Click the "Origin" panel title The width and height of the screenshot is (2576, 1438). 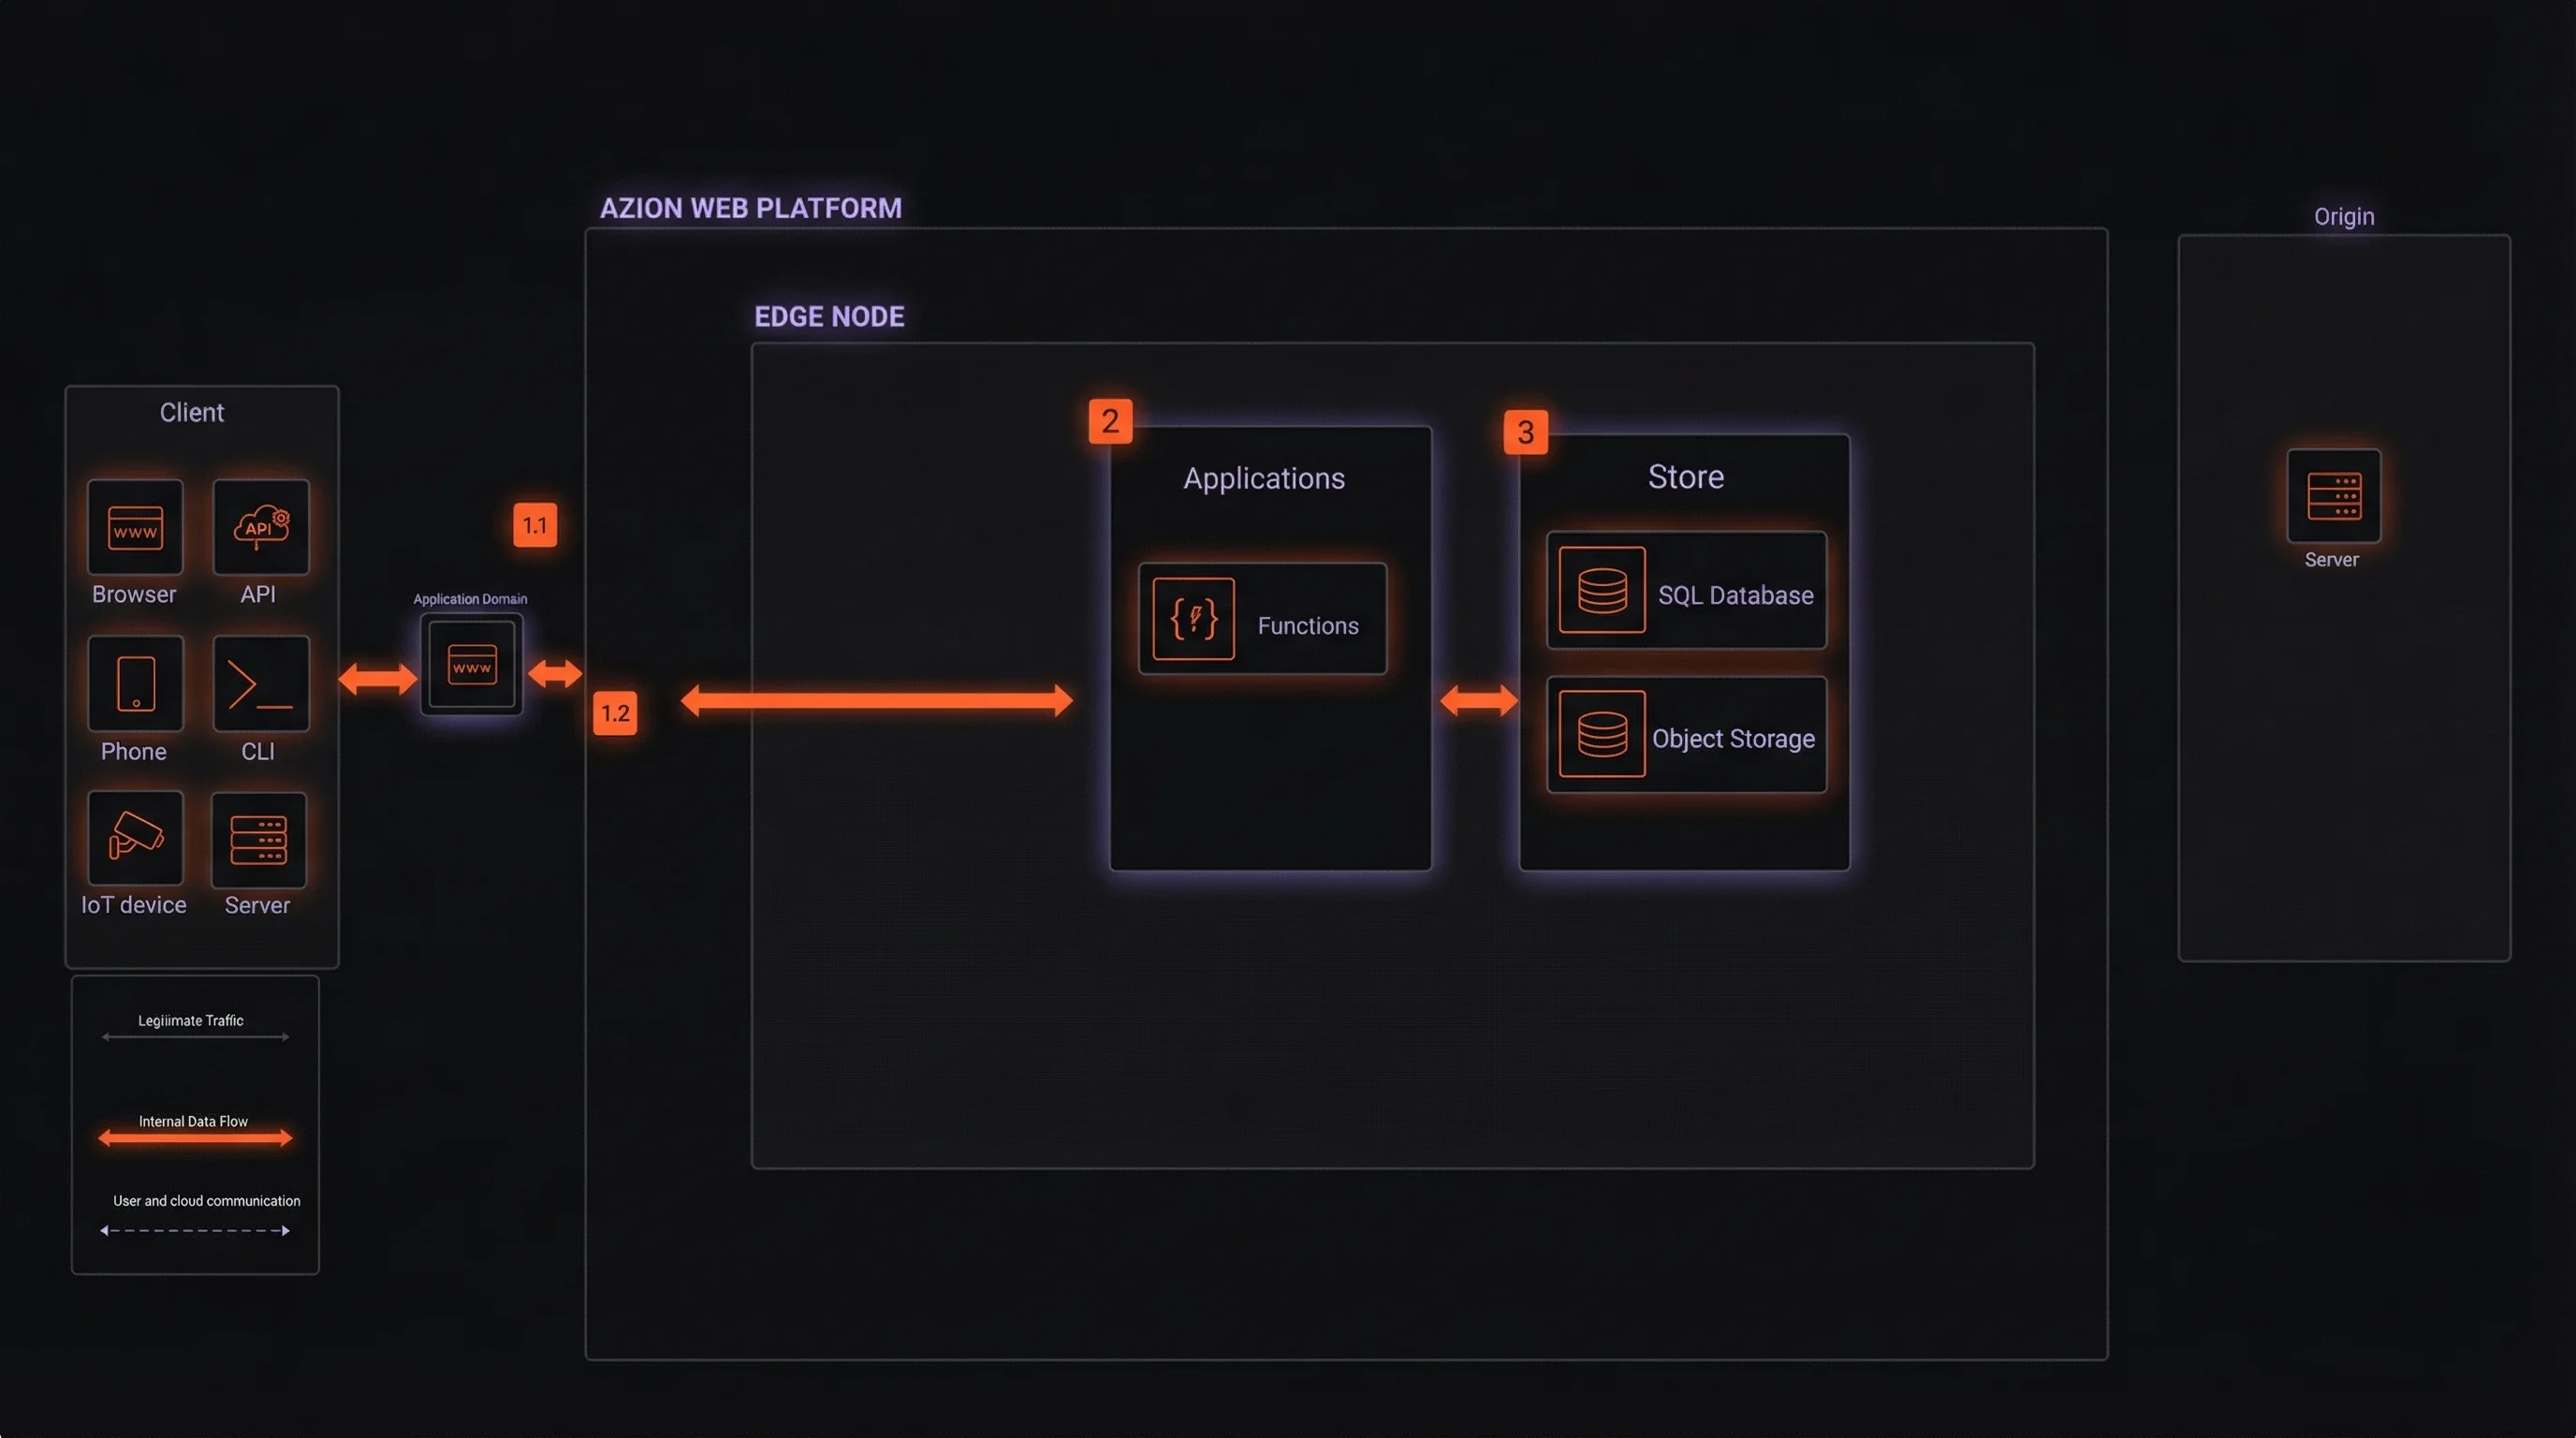[x=2344, y=216]
